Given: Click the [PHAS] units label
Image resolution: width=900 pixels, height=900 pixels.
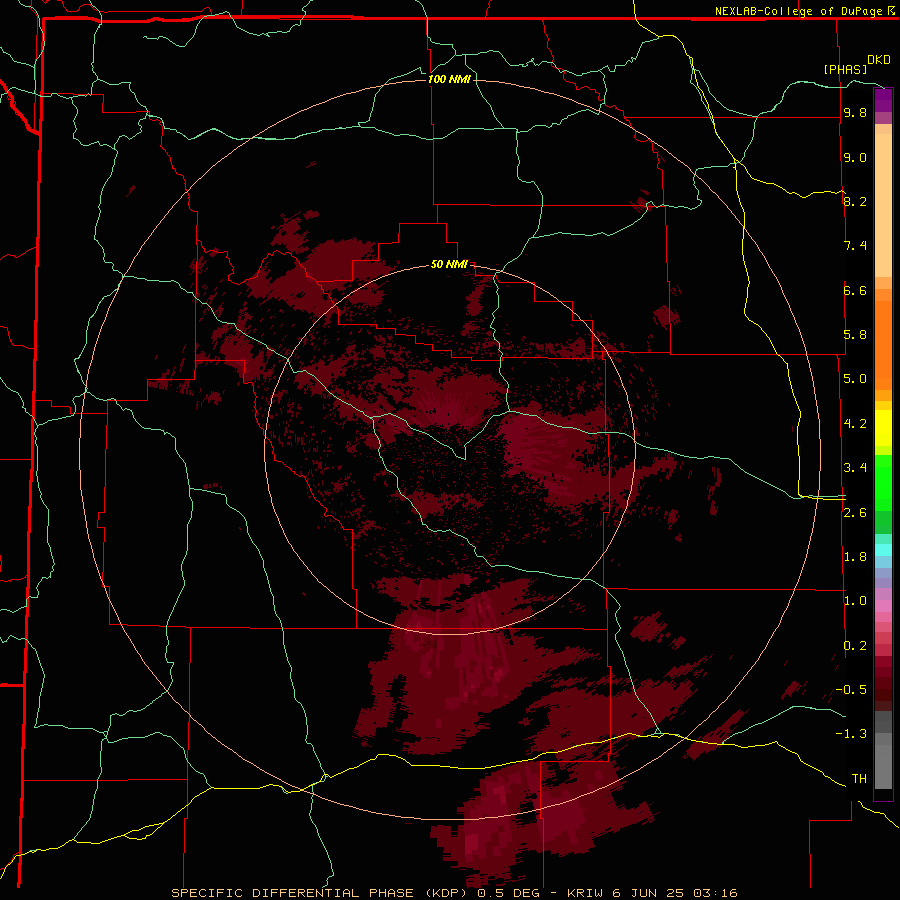Looking at the screenshot, I should pos(845,69).
